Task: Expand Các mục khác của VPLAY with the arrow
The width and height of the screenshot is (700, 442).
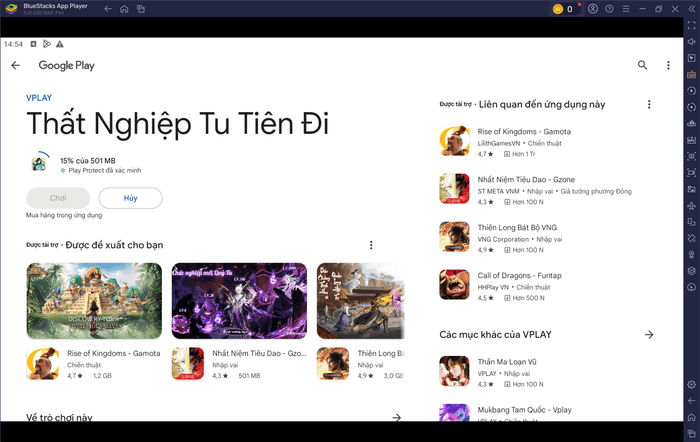Action: [649, 334]
